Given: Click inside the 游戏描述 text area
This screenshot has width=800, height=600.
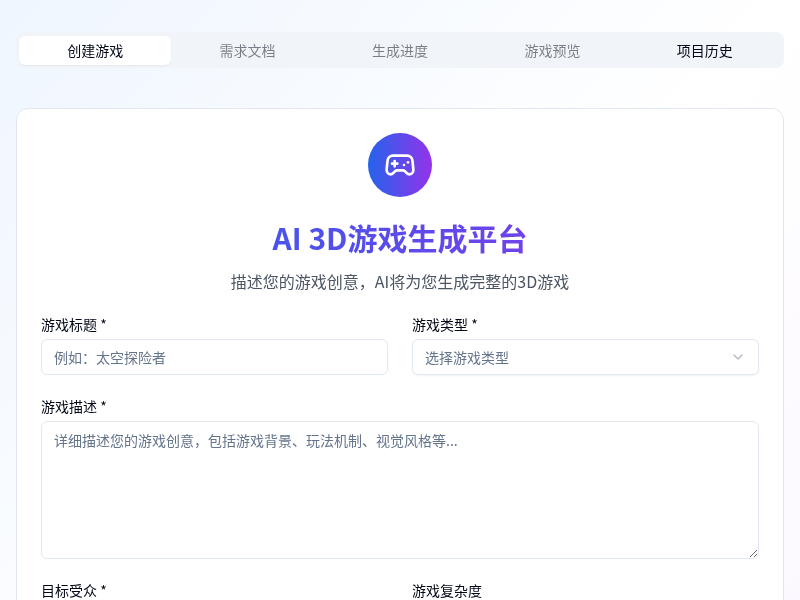Looking at the screenshot, I should (x=399, y=490).
